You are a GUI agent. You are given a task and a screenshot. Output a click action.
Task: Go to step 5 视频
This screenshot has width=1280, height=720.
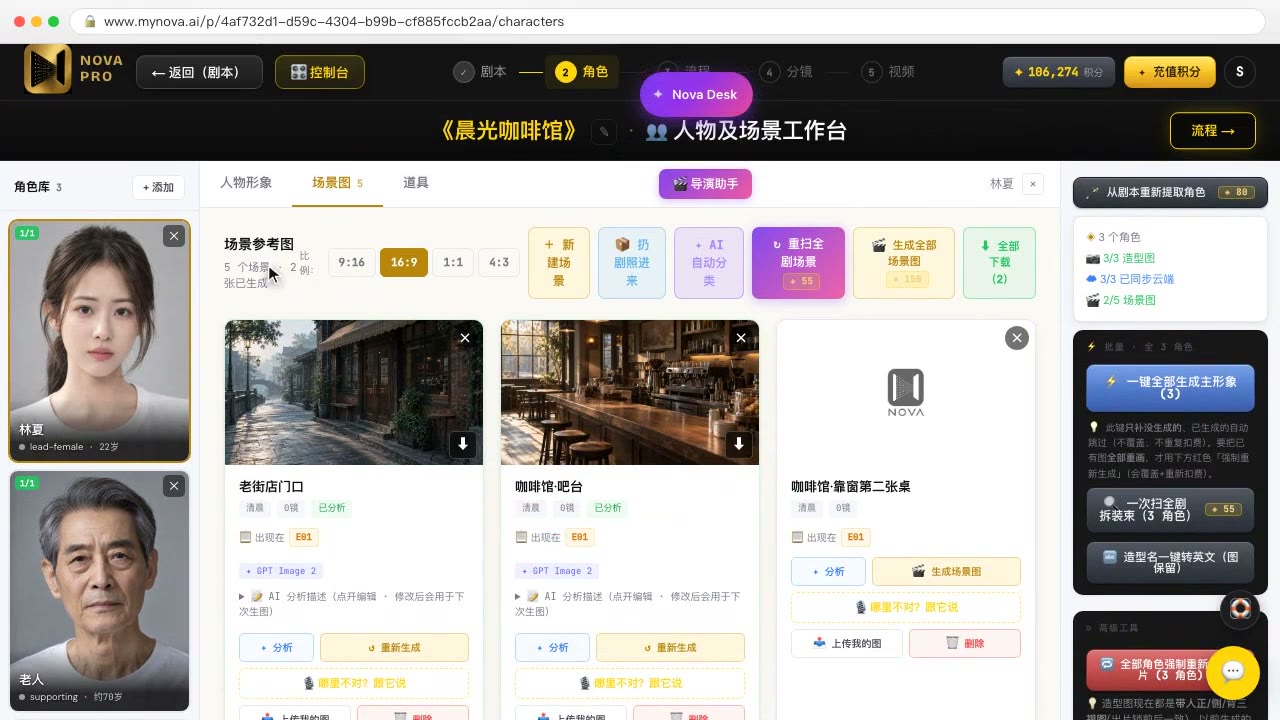point(888,72)
